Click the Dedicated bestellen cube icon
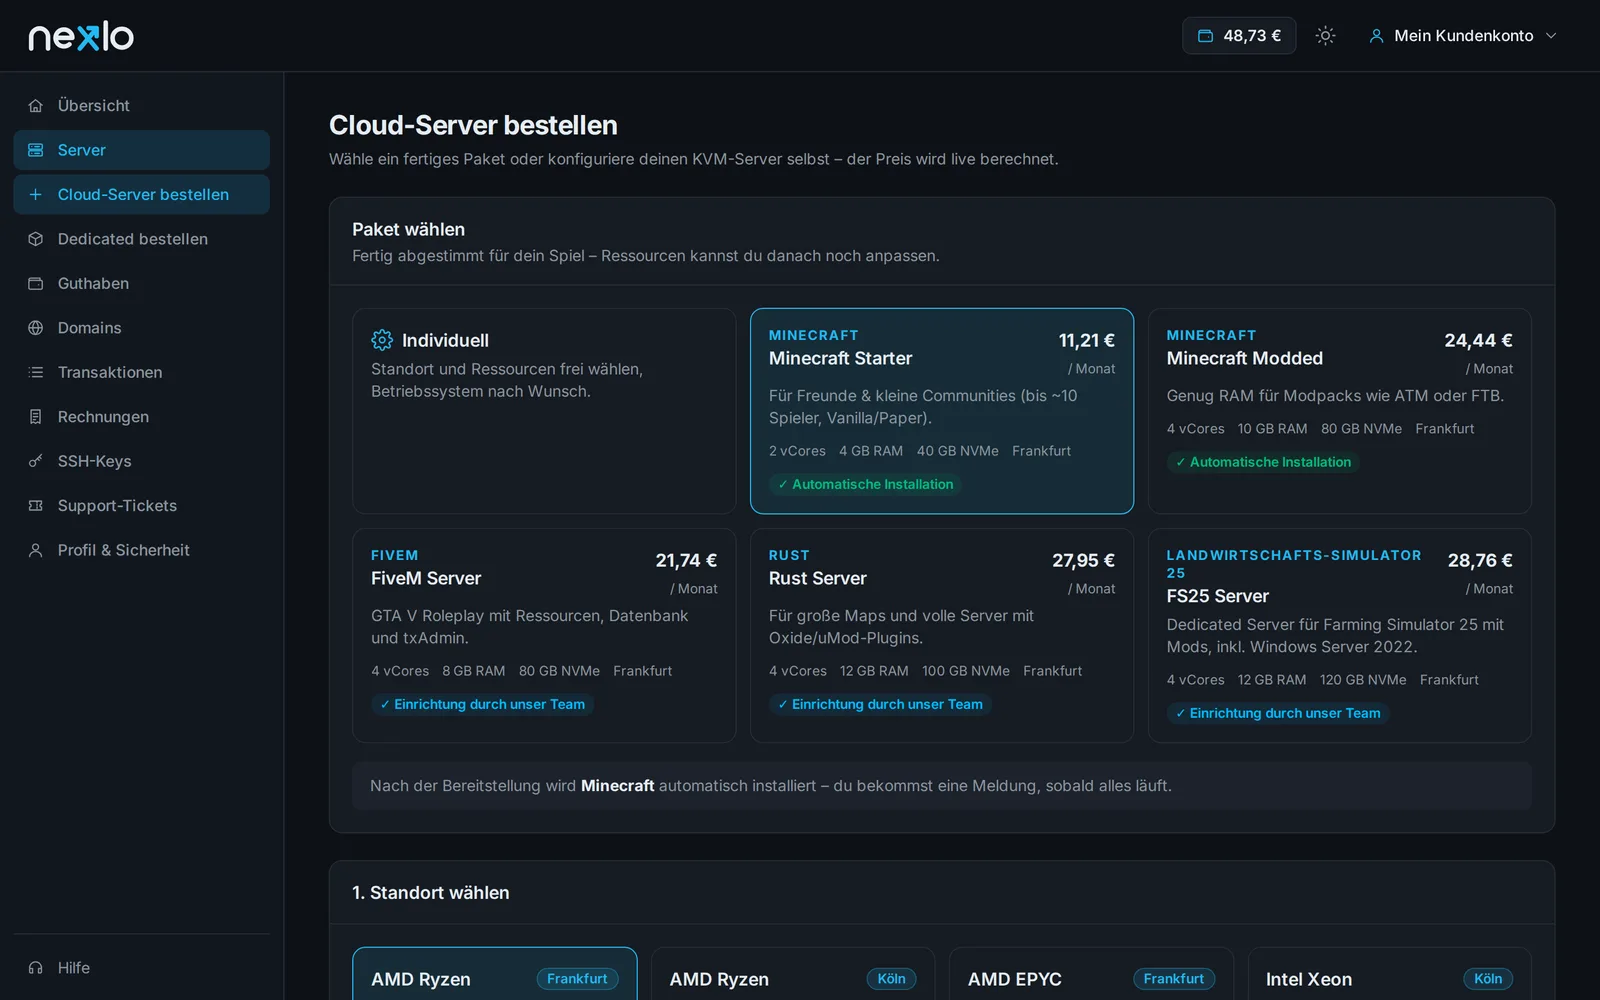This screenshot has width=1600, height=1000. [36, 239]
